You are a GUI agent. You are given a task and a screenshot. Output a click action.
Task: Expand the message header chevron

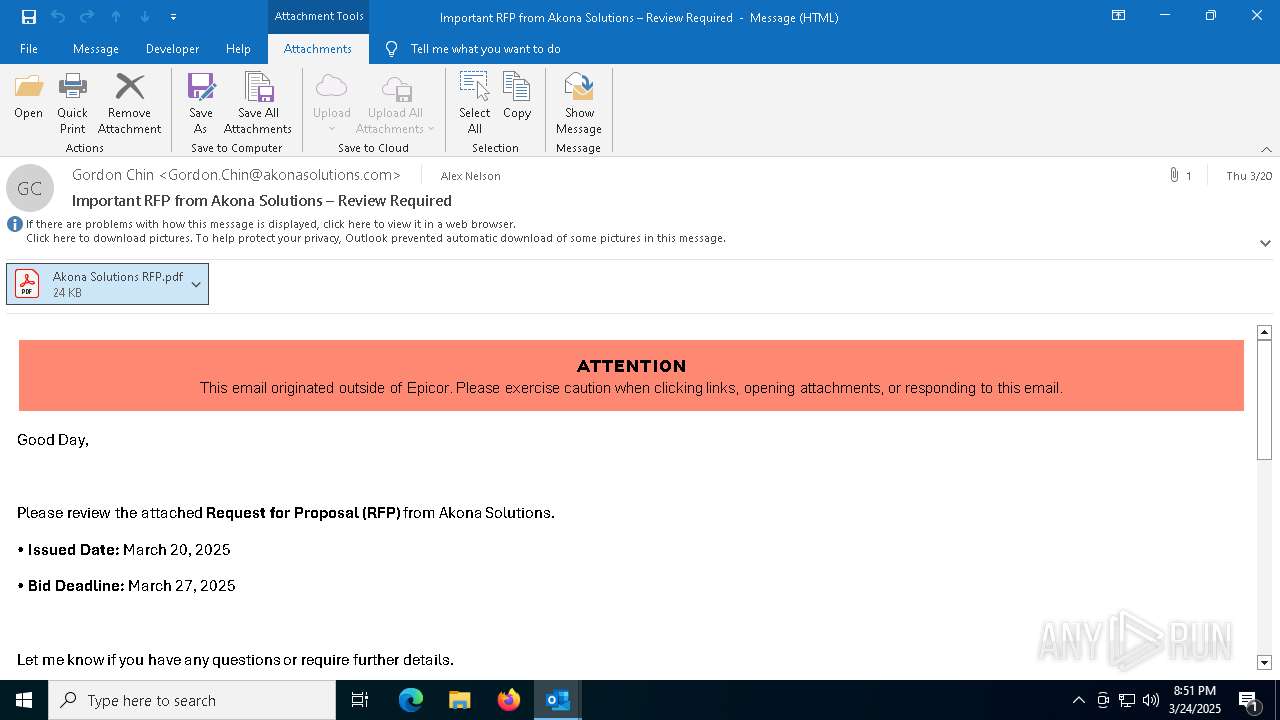(1265, 243)
